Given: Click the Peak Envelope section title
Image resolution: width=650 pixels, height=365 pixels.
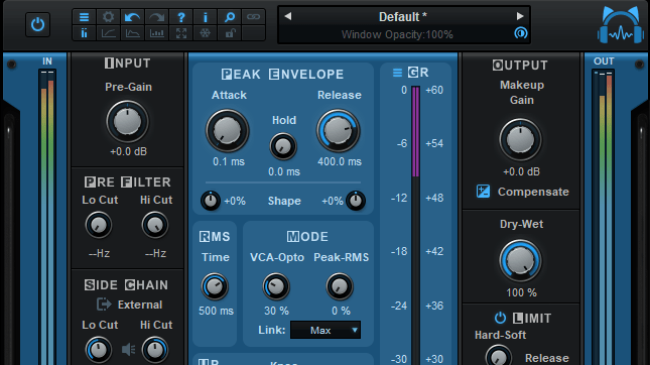Looking at the screenshot, I should 282,74.
